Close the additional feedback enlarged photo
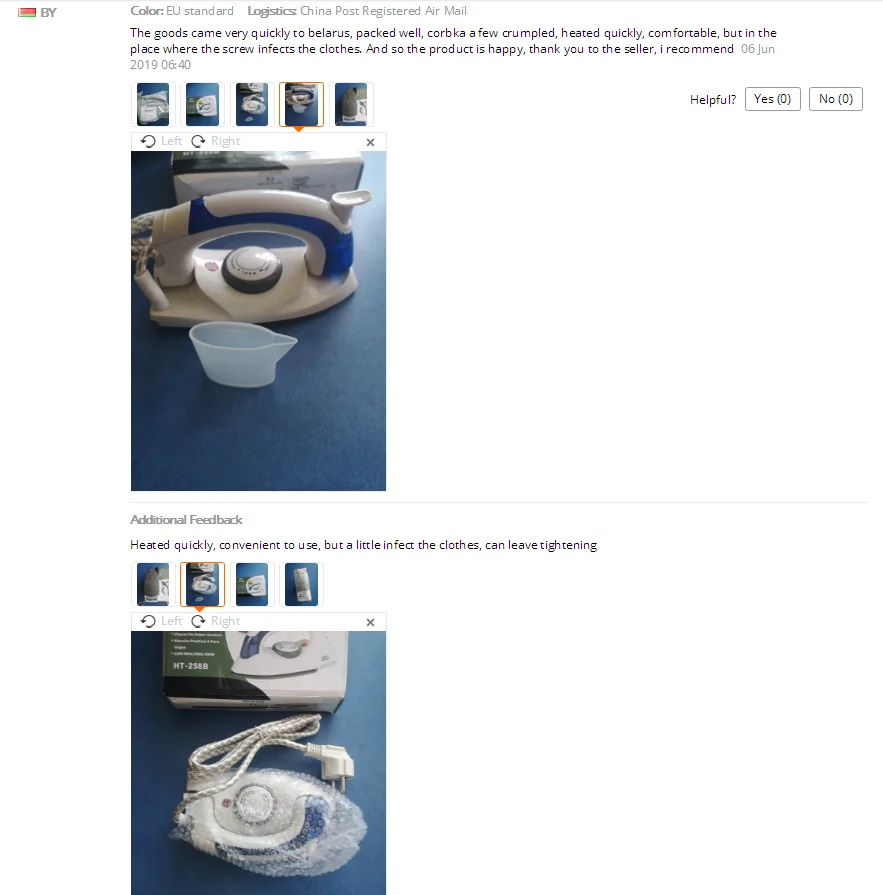Screen dimensions: 883x895 click(x=370, y=622)
